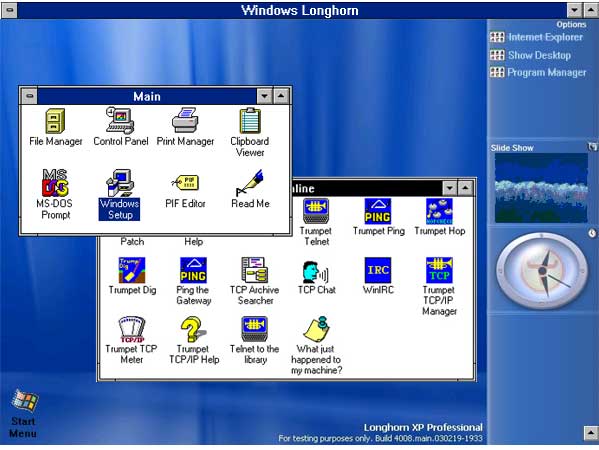Viewport: 599px width, 450px height.
Task: Click the Slide Show thumbnail image
Action: pyautogui.click(x=541, y=188)
